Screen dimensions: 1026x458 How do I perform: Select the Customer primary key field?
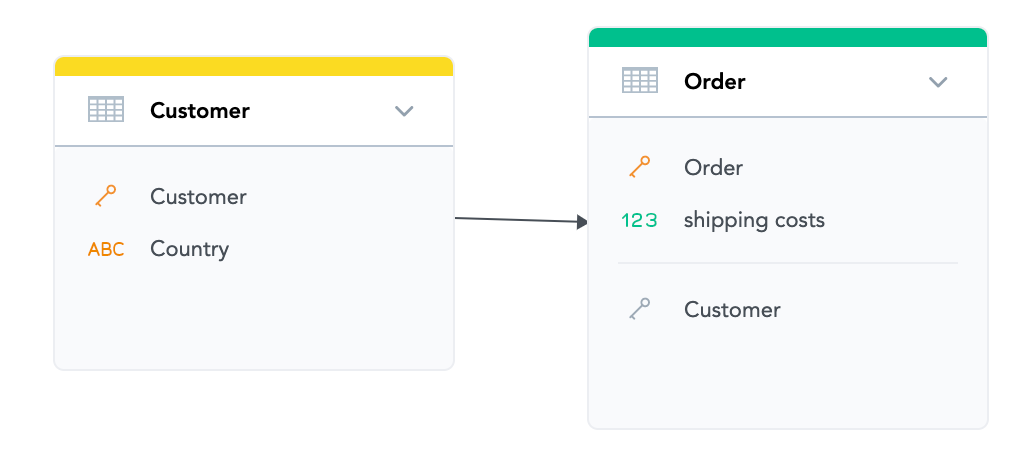point(198,197)
